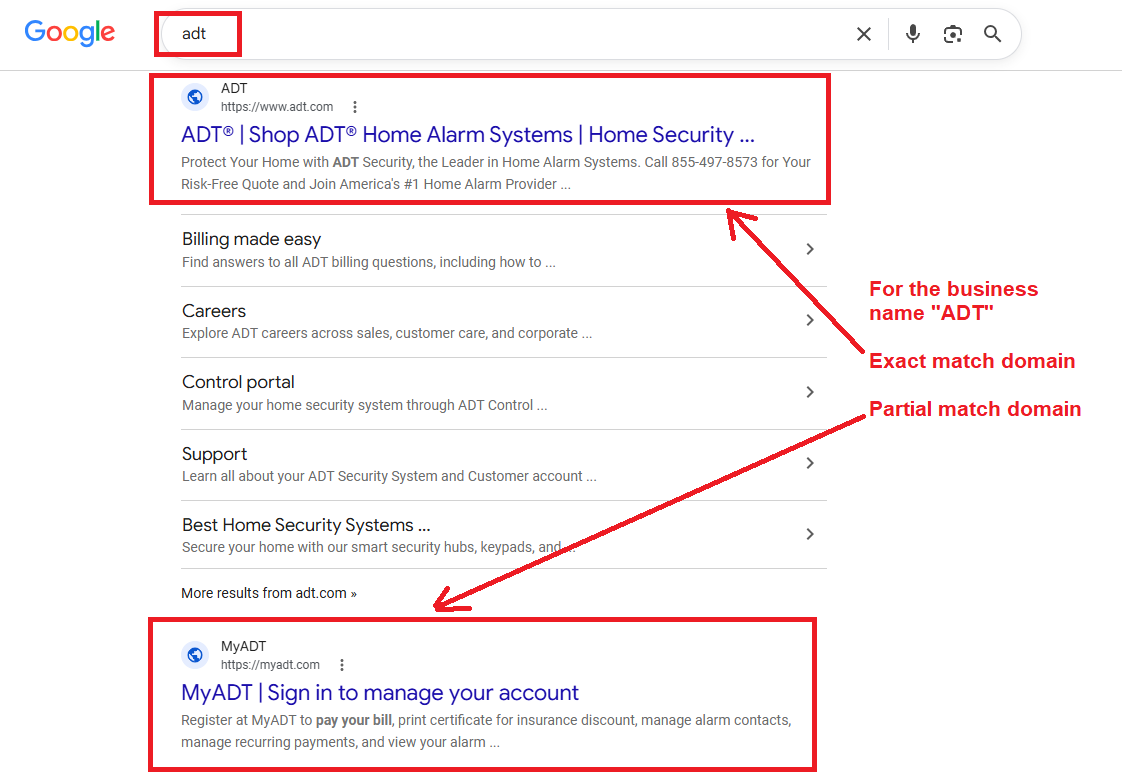Screen dimensions: 1122x781
Task: Start voice search with the microphone icon
Action: click(x=912, y=34)
